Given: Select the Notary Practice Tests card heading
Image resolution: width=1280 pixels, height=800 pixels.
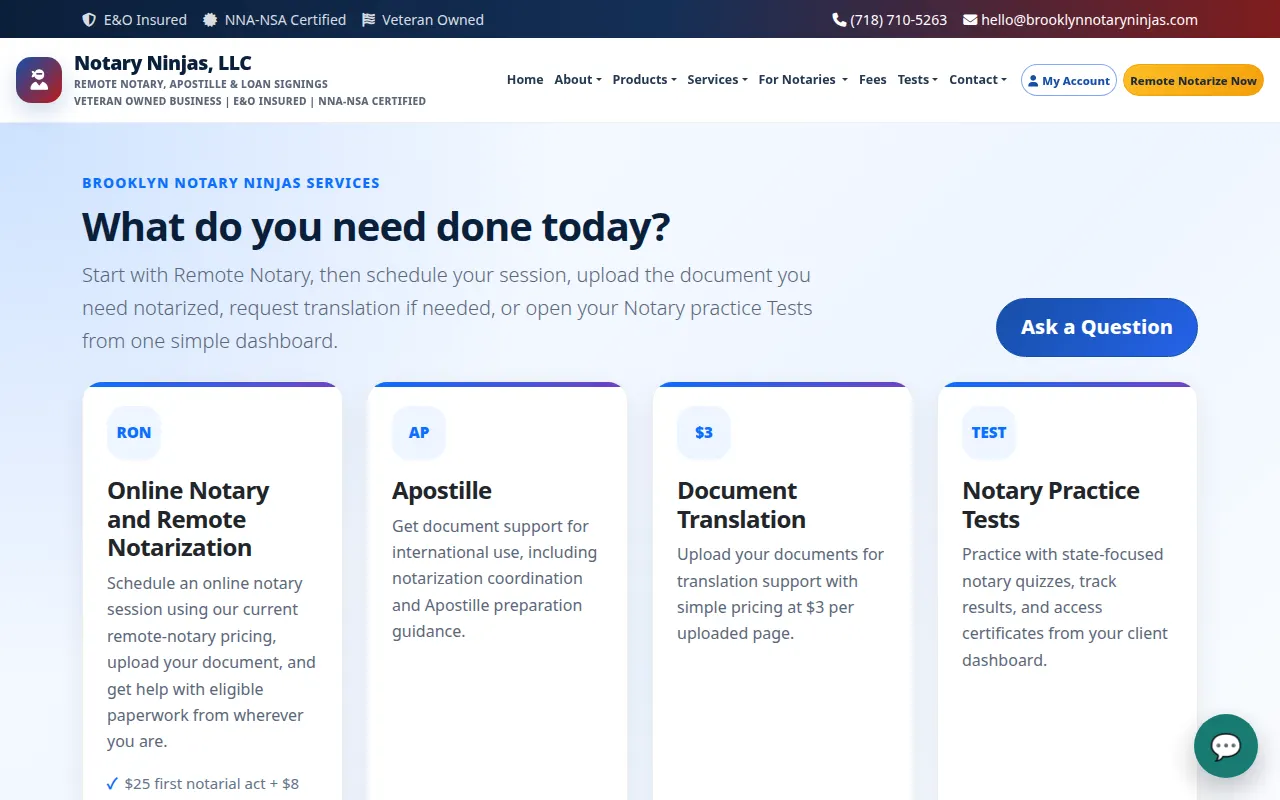Looking at the screenshot, I should tap(1051, 505).
